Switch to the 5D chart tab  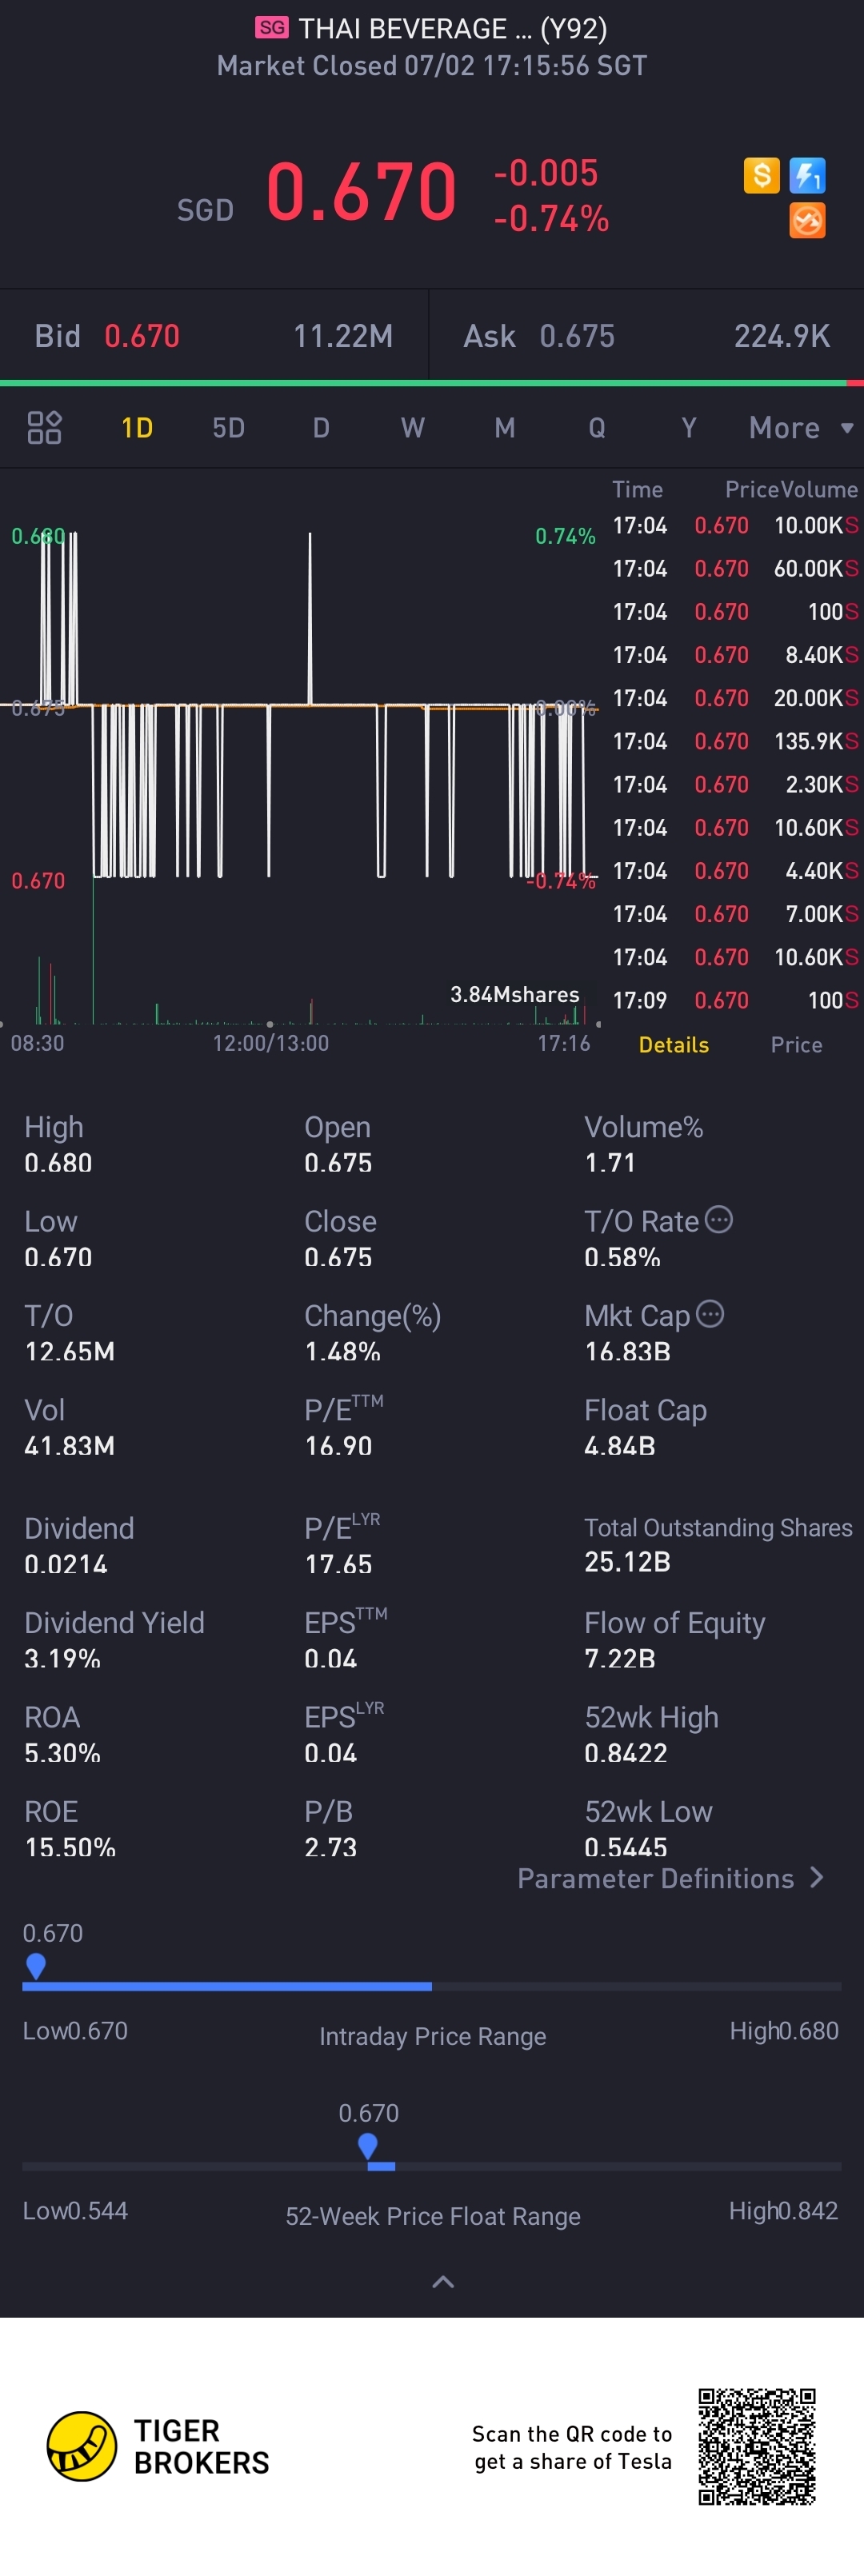228,428
